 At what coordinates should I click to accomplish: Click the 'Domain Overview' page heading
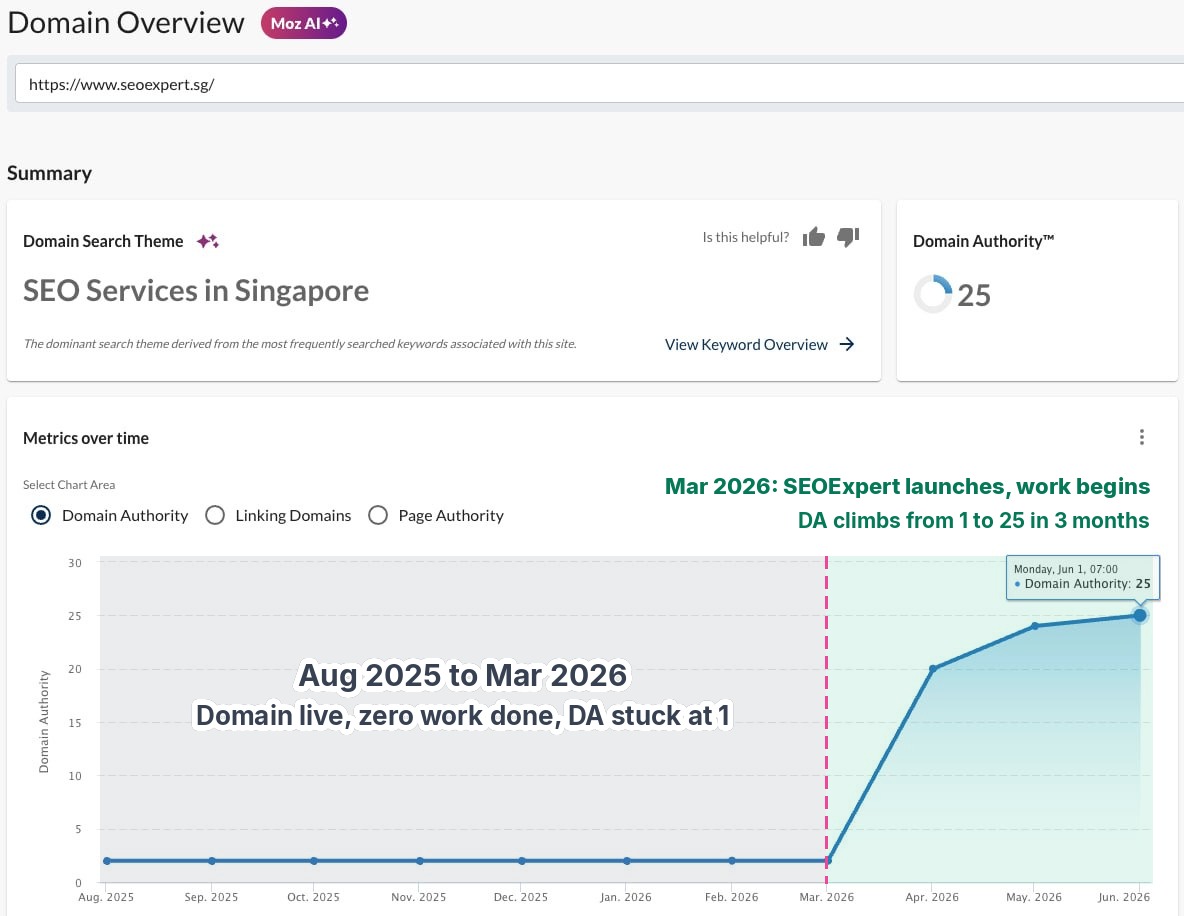pyautogui.click(x=126, y=23)
